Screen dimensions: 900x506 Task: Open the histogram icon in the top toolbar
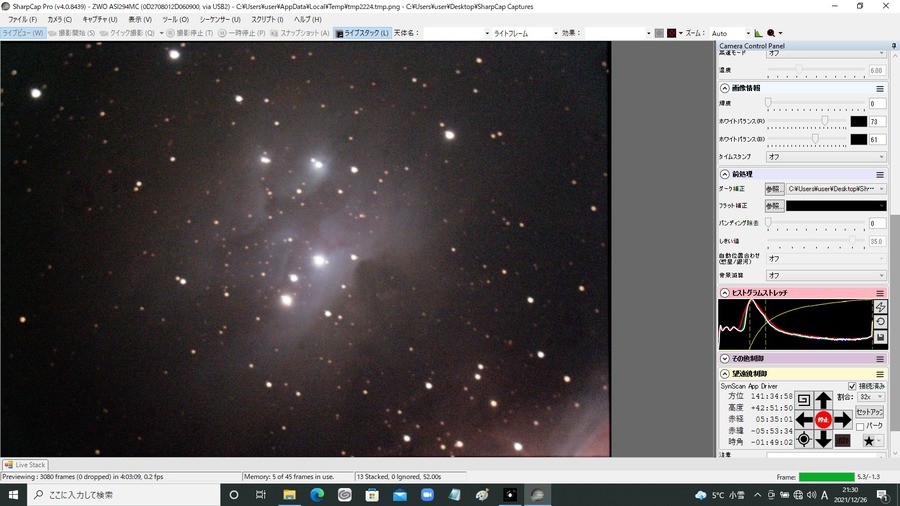pyautogui.click(x=758, y=33)
